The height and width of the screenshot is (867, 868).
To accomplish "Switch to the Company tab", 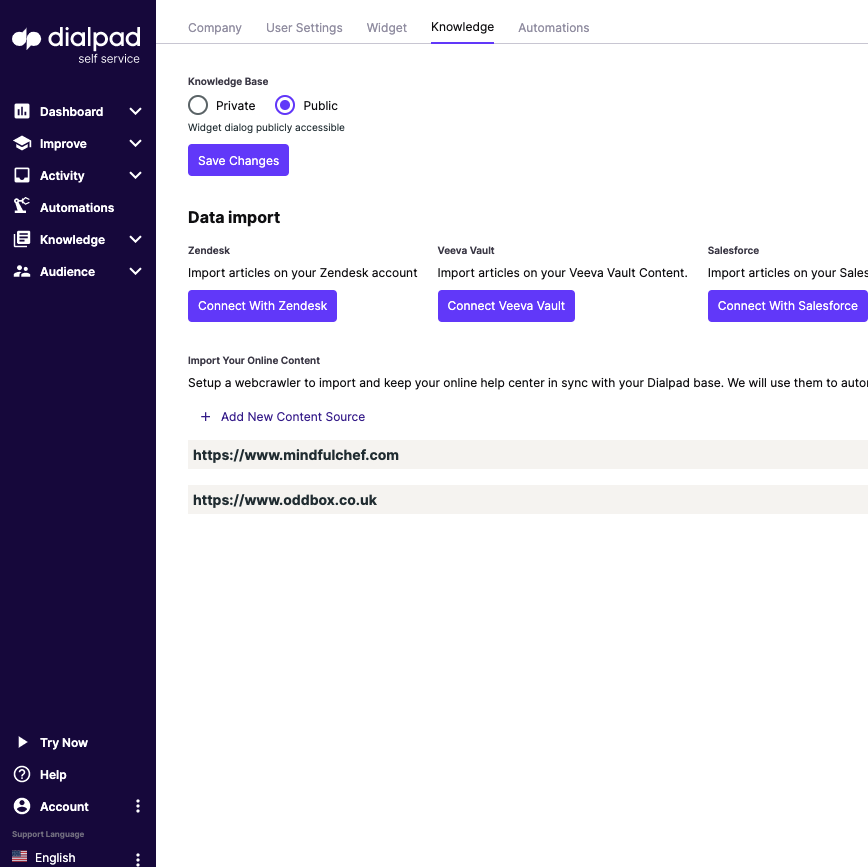I will [215, 28].
